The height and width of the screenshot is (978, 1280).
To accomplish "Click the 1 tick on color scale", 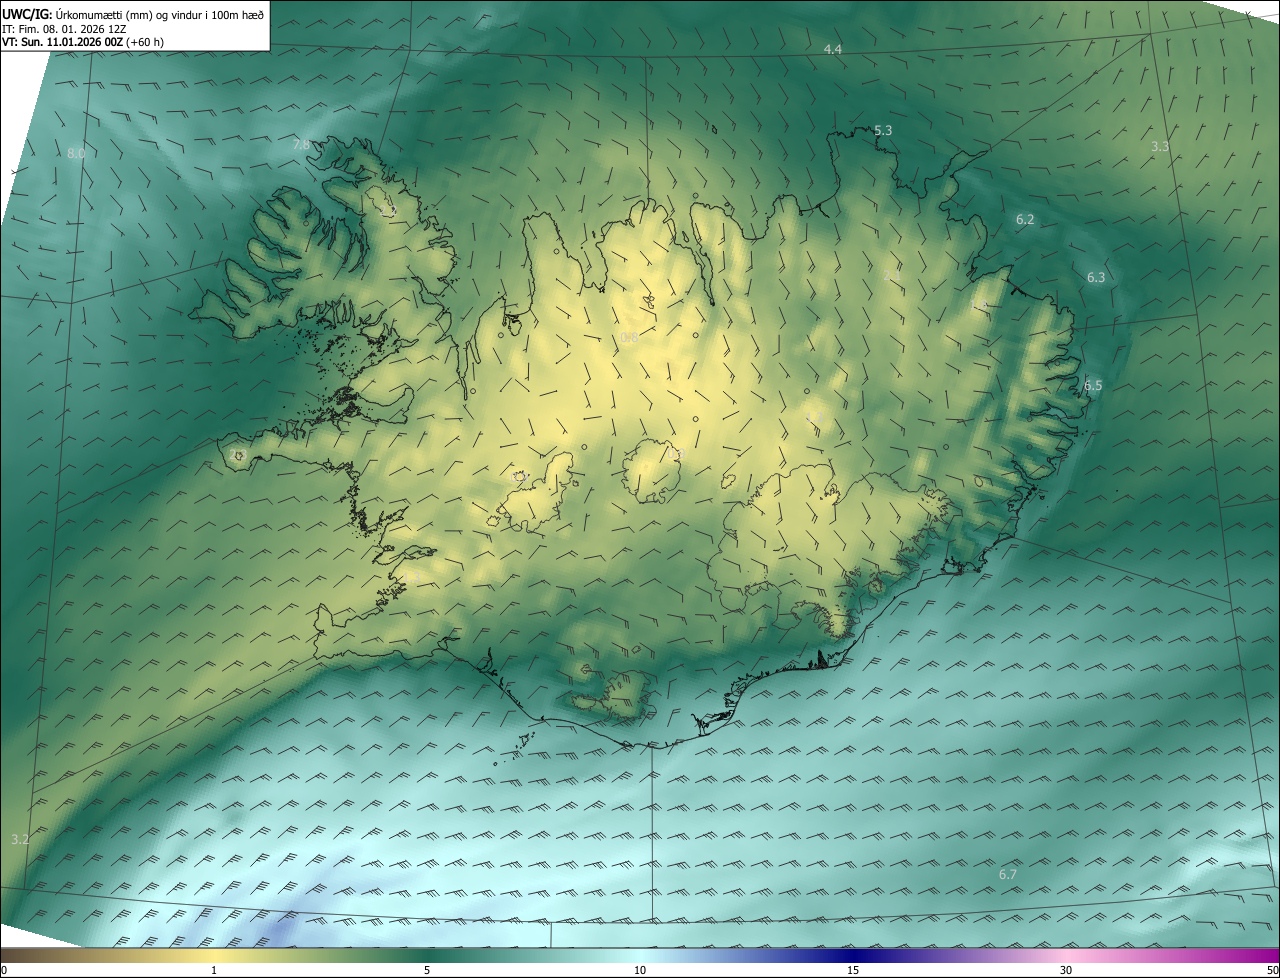I will pos(214,970).
